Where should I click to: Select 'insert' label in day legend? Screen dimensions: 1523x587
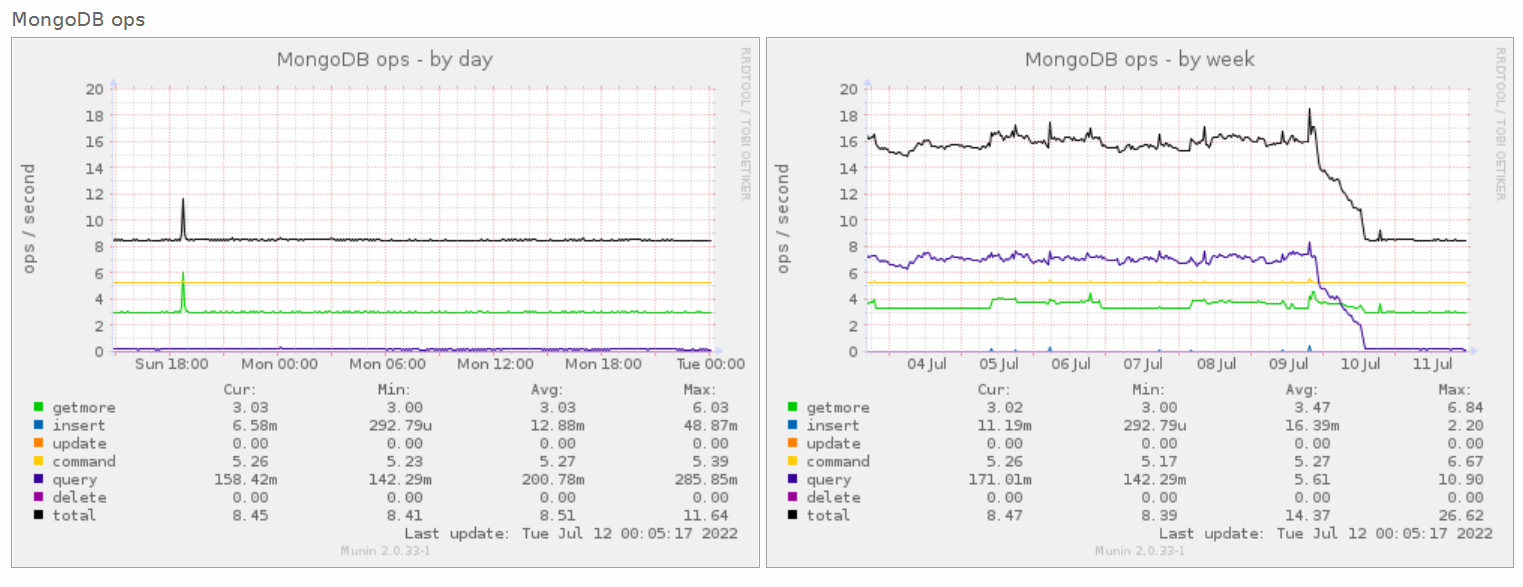79,426
